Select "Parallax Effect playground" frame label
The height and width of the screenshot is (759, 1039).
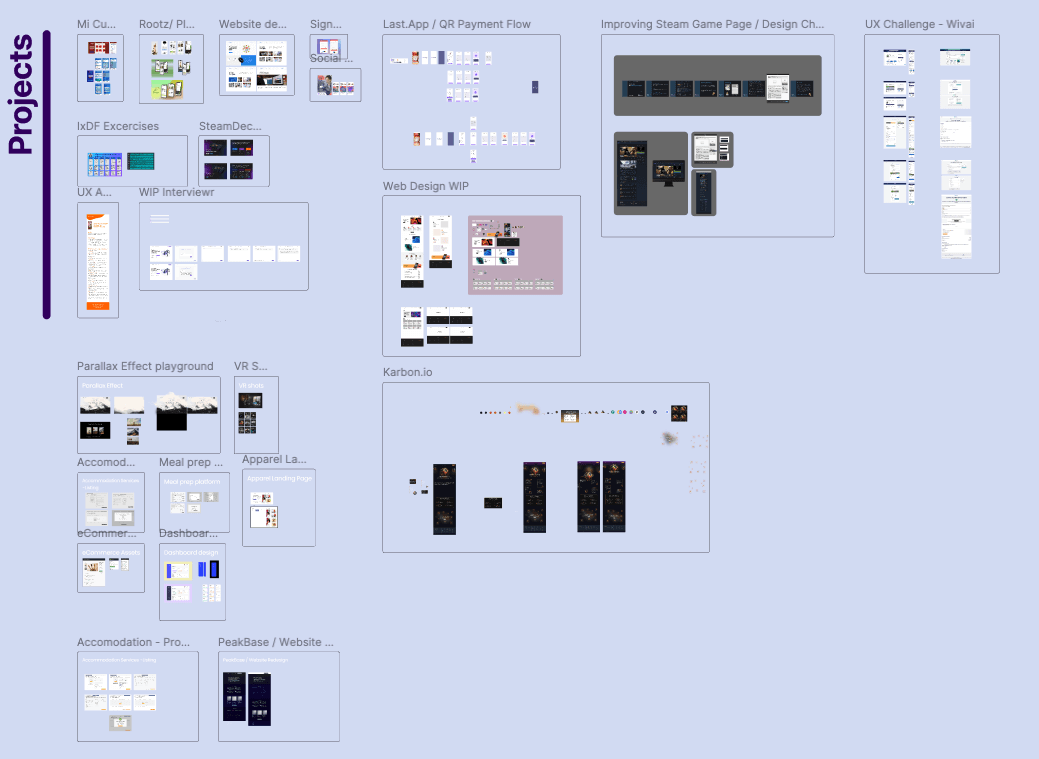[x=145, y=366]
